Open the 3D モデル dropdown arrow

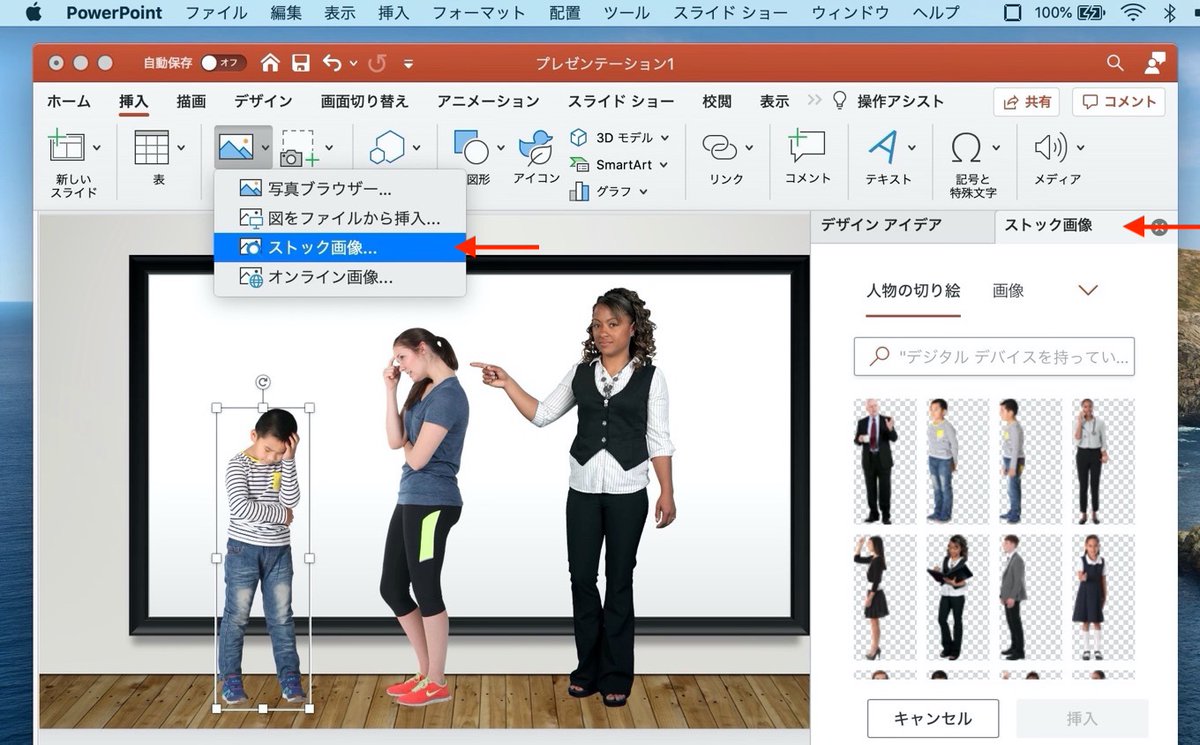[665, 137]
